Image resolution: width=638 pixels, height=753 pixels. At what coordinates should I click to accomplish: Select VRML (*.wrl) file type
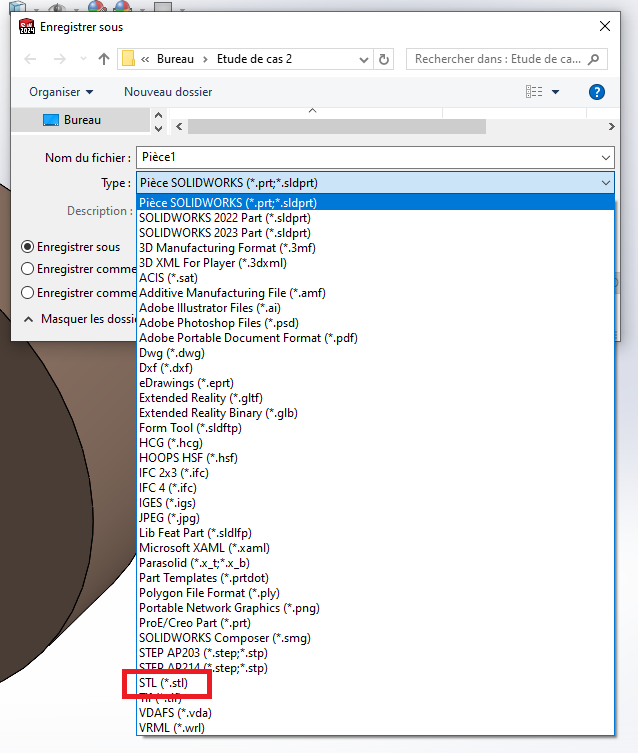[375, 728]
